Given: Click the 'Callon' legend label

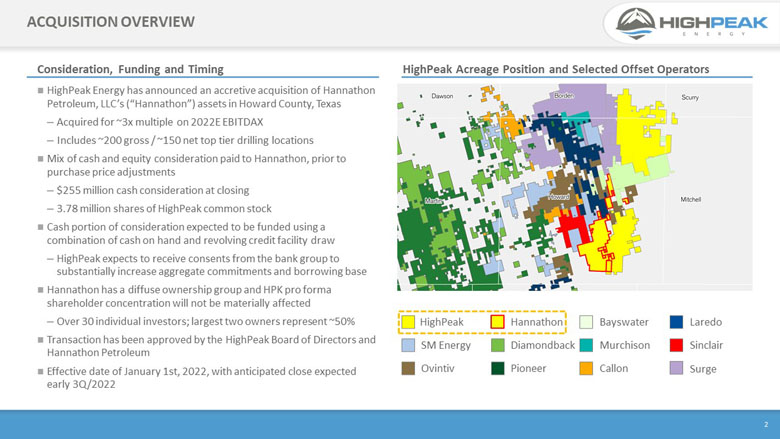Looking at the screenshot, I should pos(613,368).
